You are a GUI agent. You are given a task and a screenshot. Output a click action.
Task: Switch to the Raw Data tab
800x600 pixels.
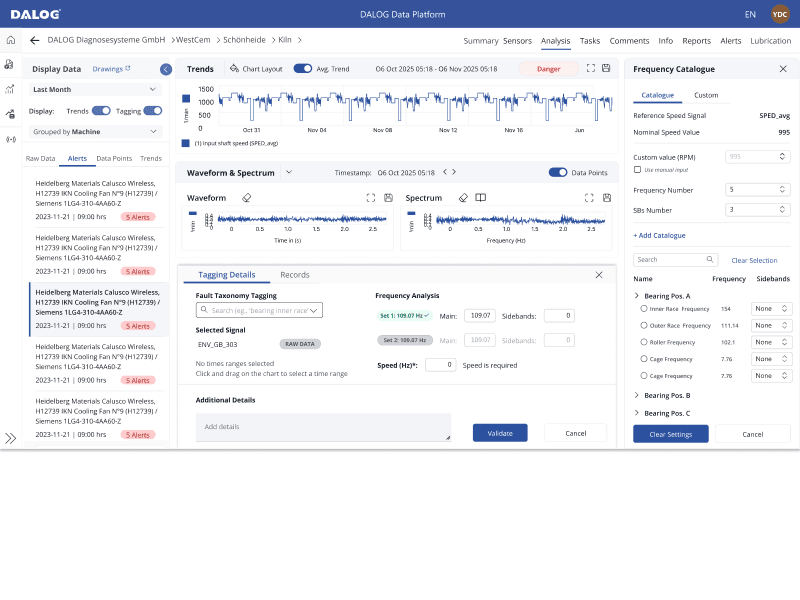pyautogui.click(x=40, y=158)
